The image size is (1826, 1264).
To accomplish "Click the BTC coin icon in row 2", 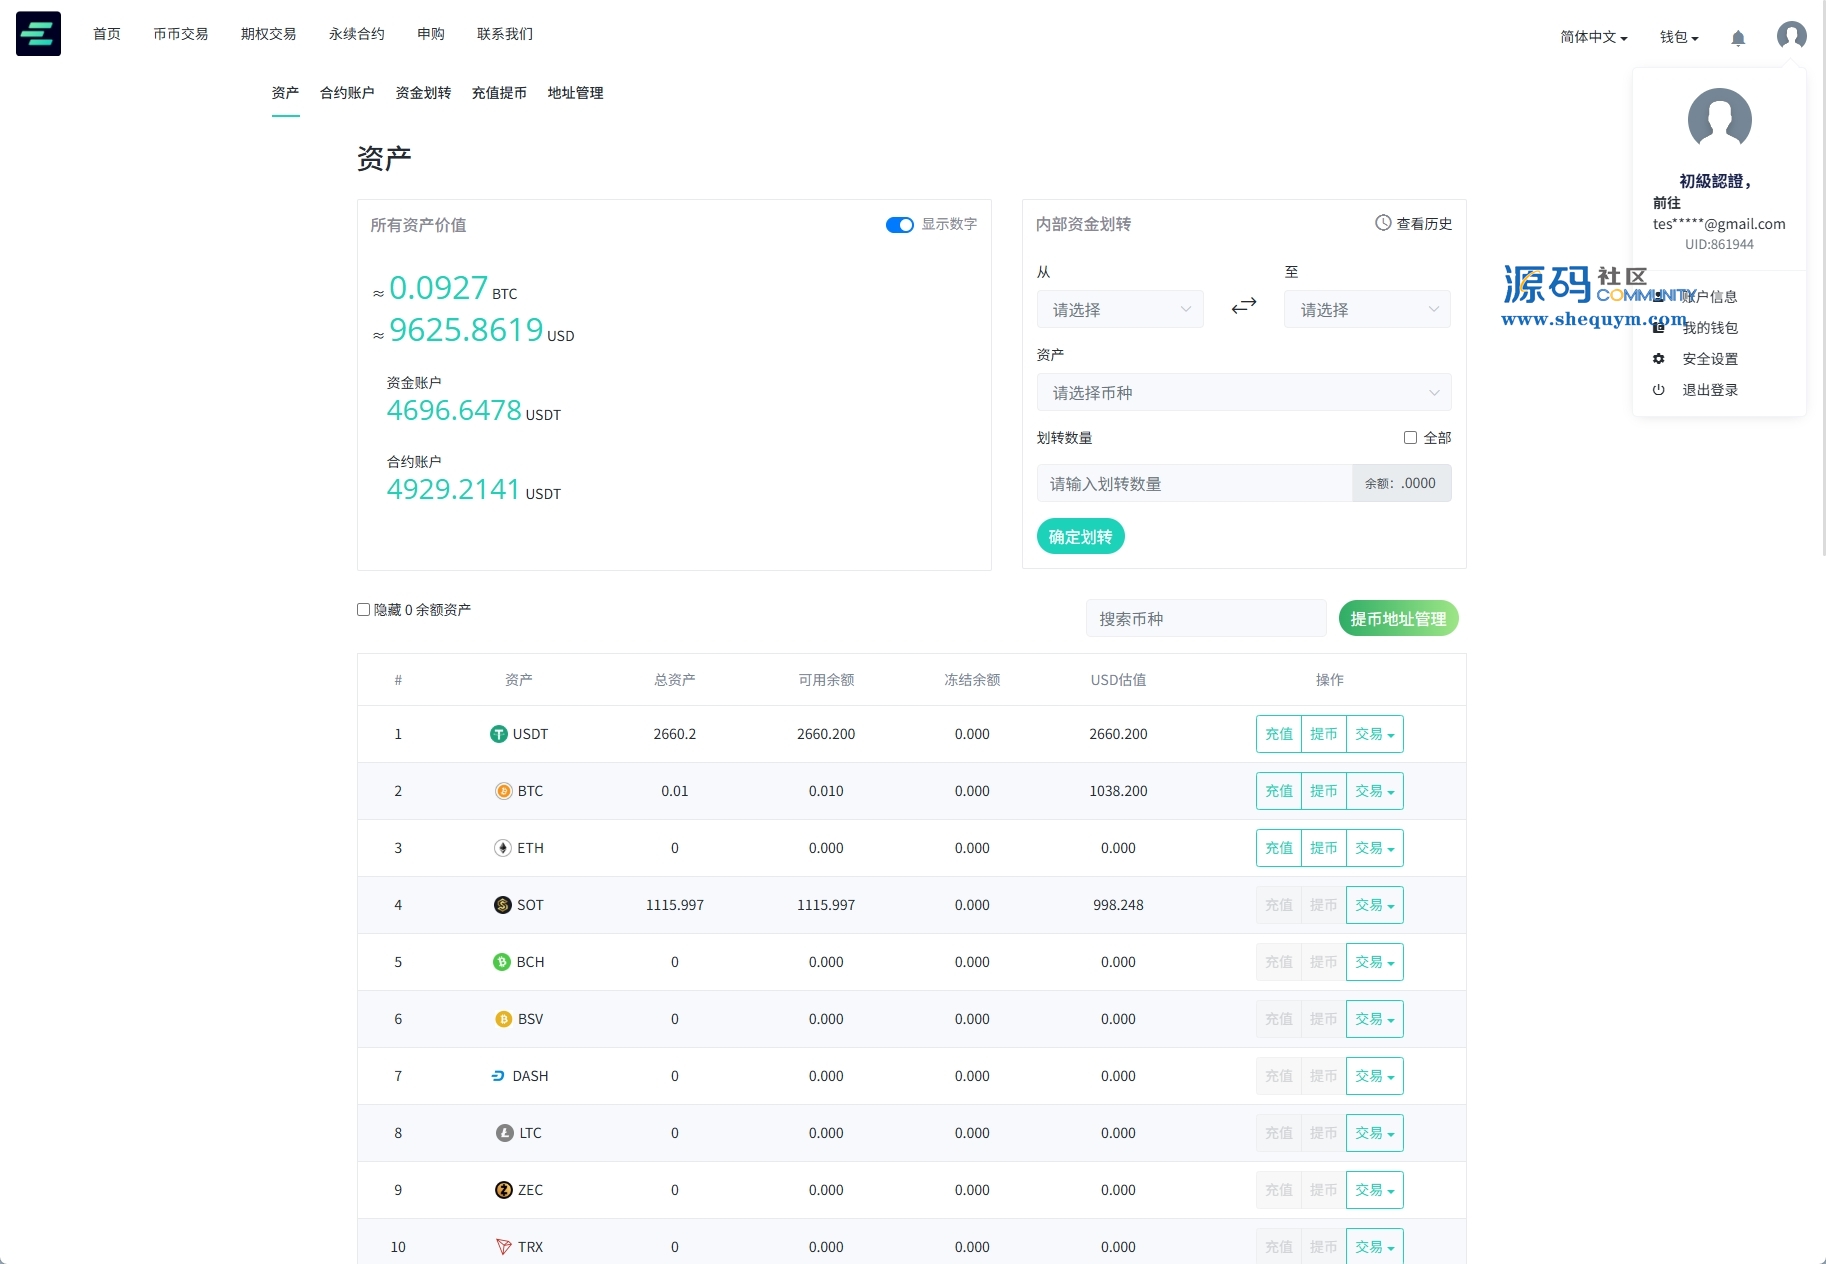I will point(504,791).
